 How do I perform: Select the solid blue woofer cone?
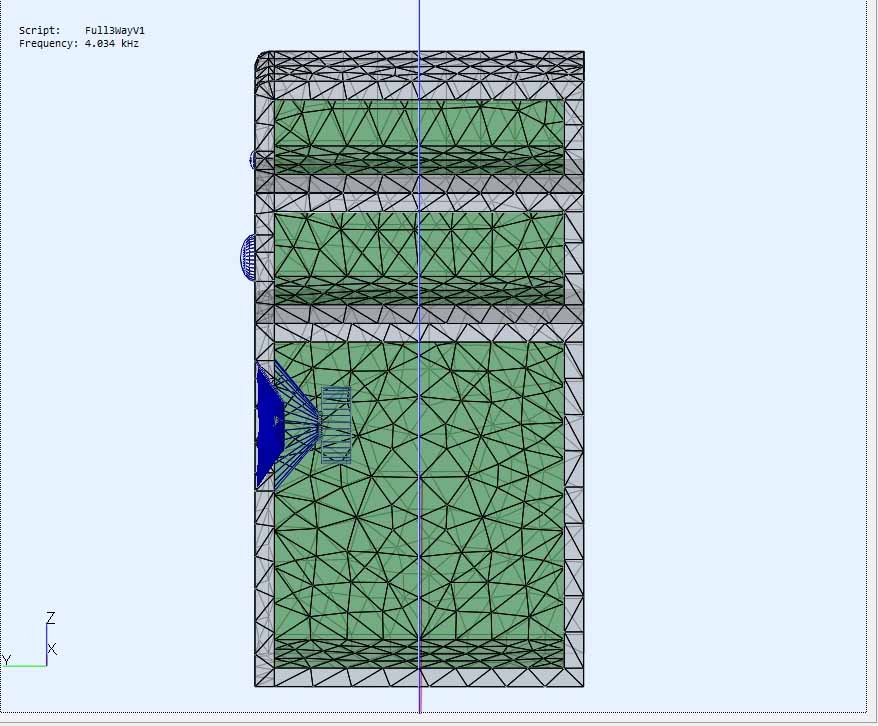269,425
